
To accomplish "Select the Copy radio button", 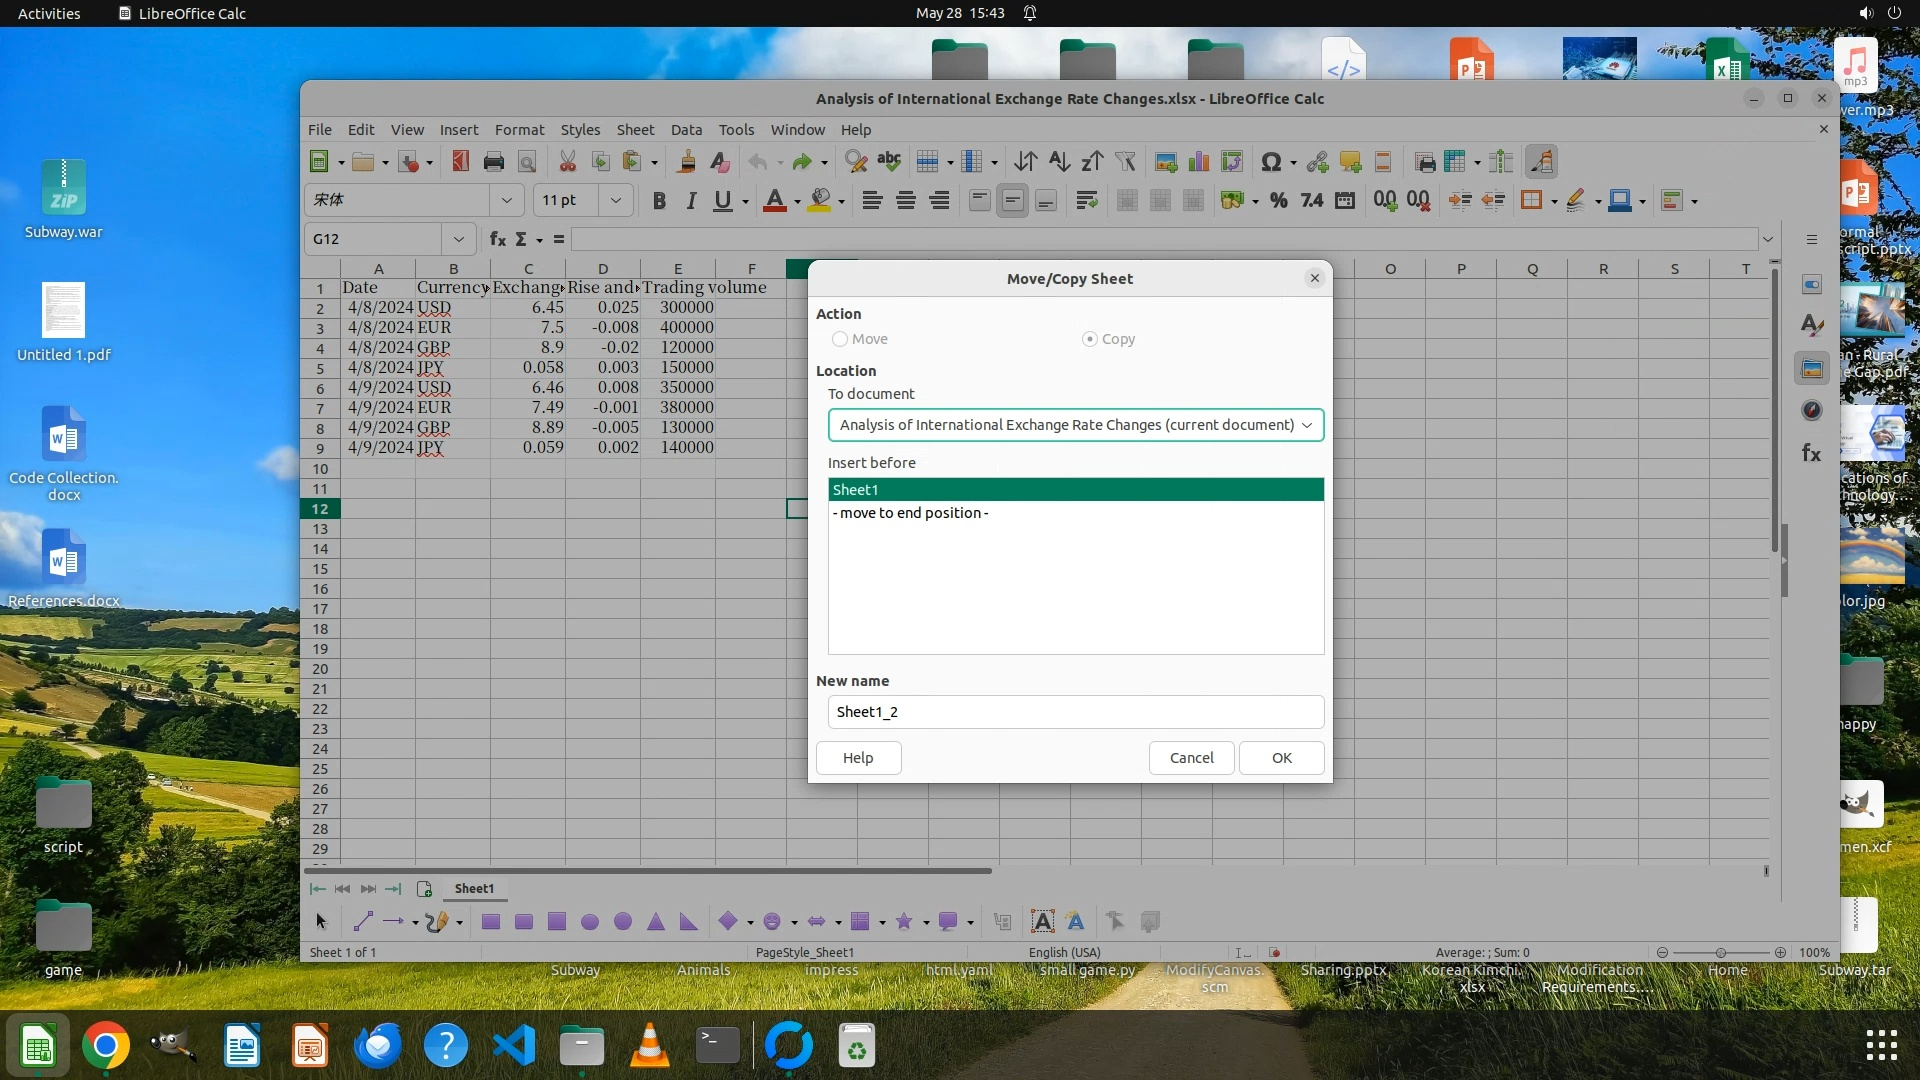I will 1090,339.
